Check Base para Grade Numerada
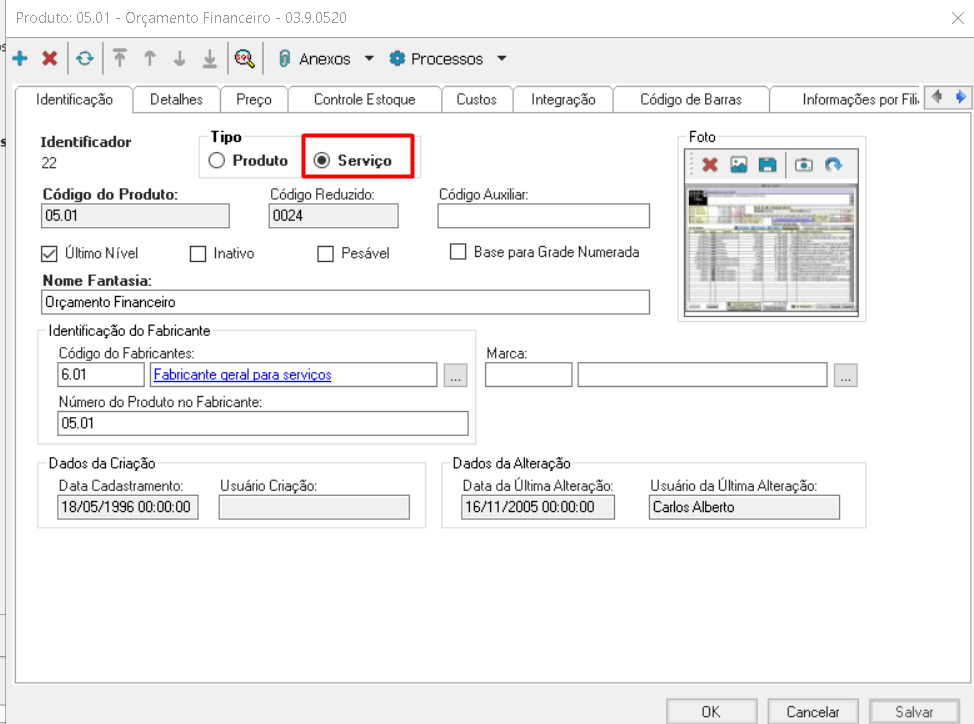Image resolution: width=974 pixels, height=724 pixels. coord(458,251)
